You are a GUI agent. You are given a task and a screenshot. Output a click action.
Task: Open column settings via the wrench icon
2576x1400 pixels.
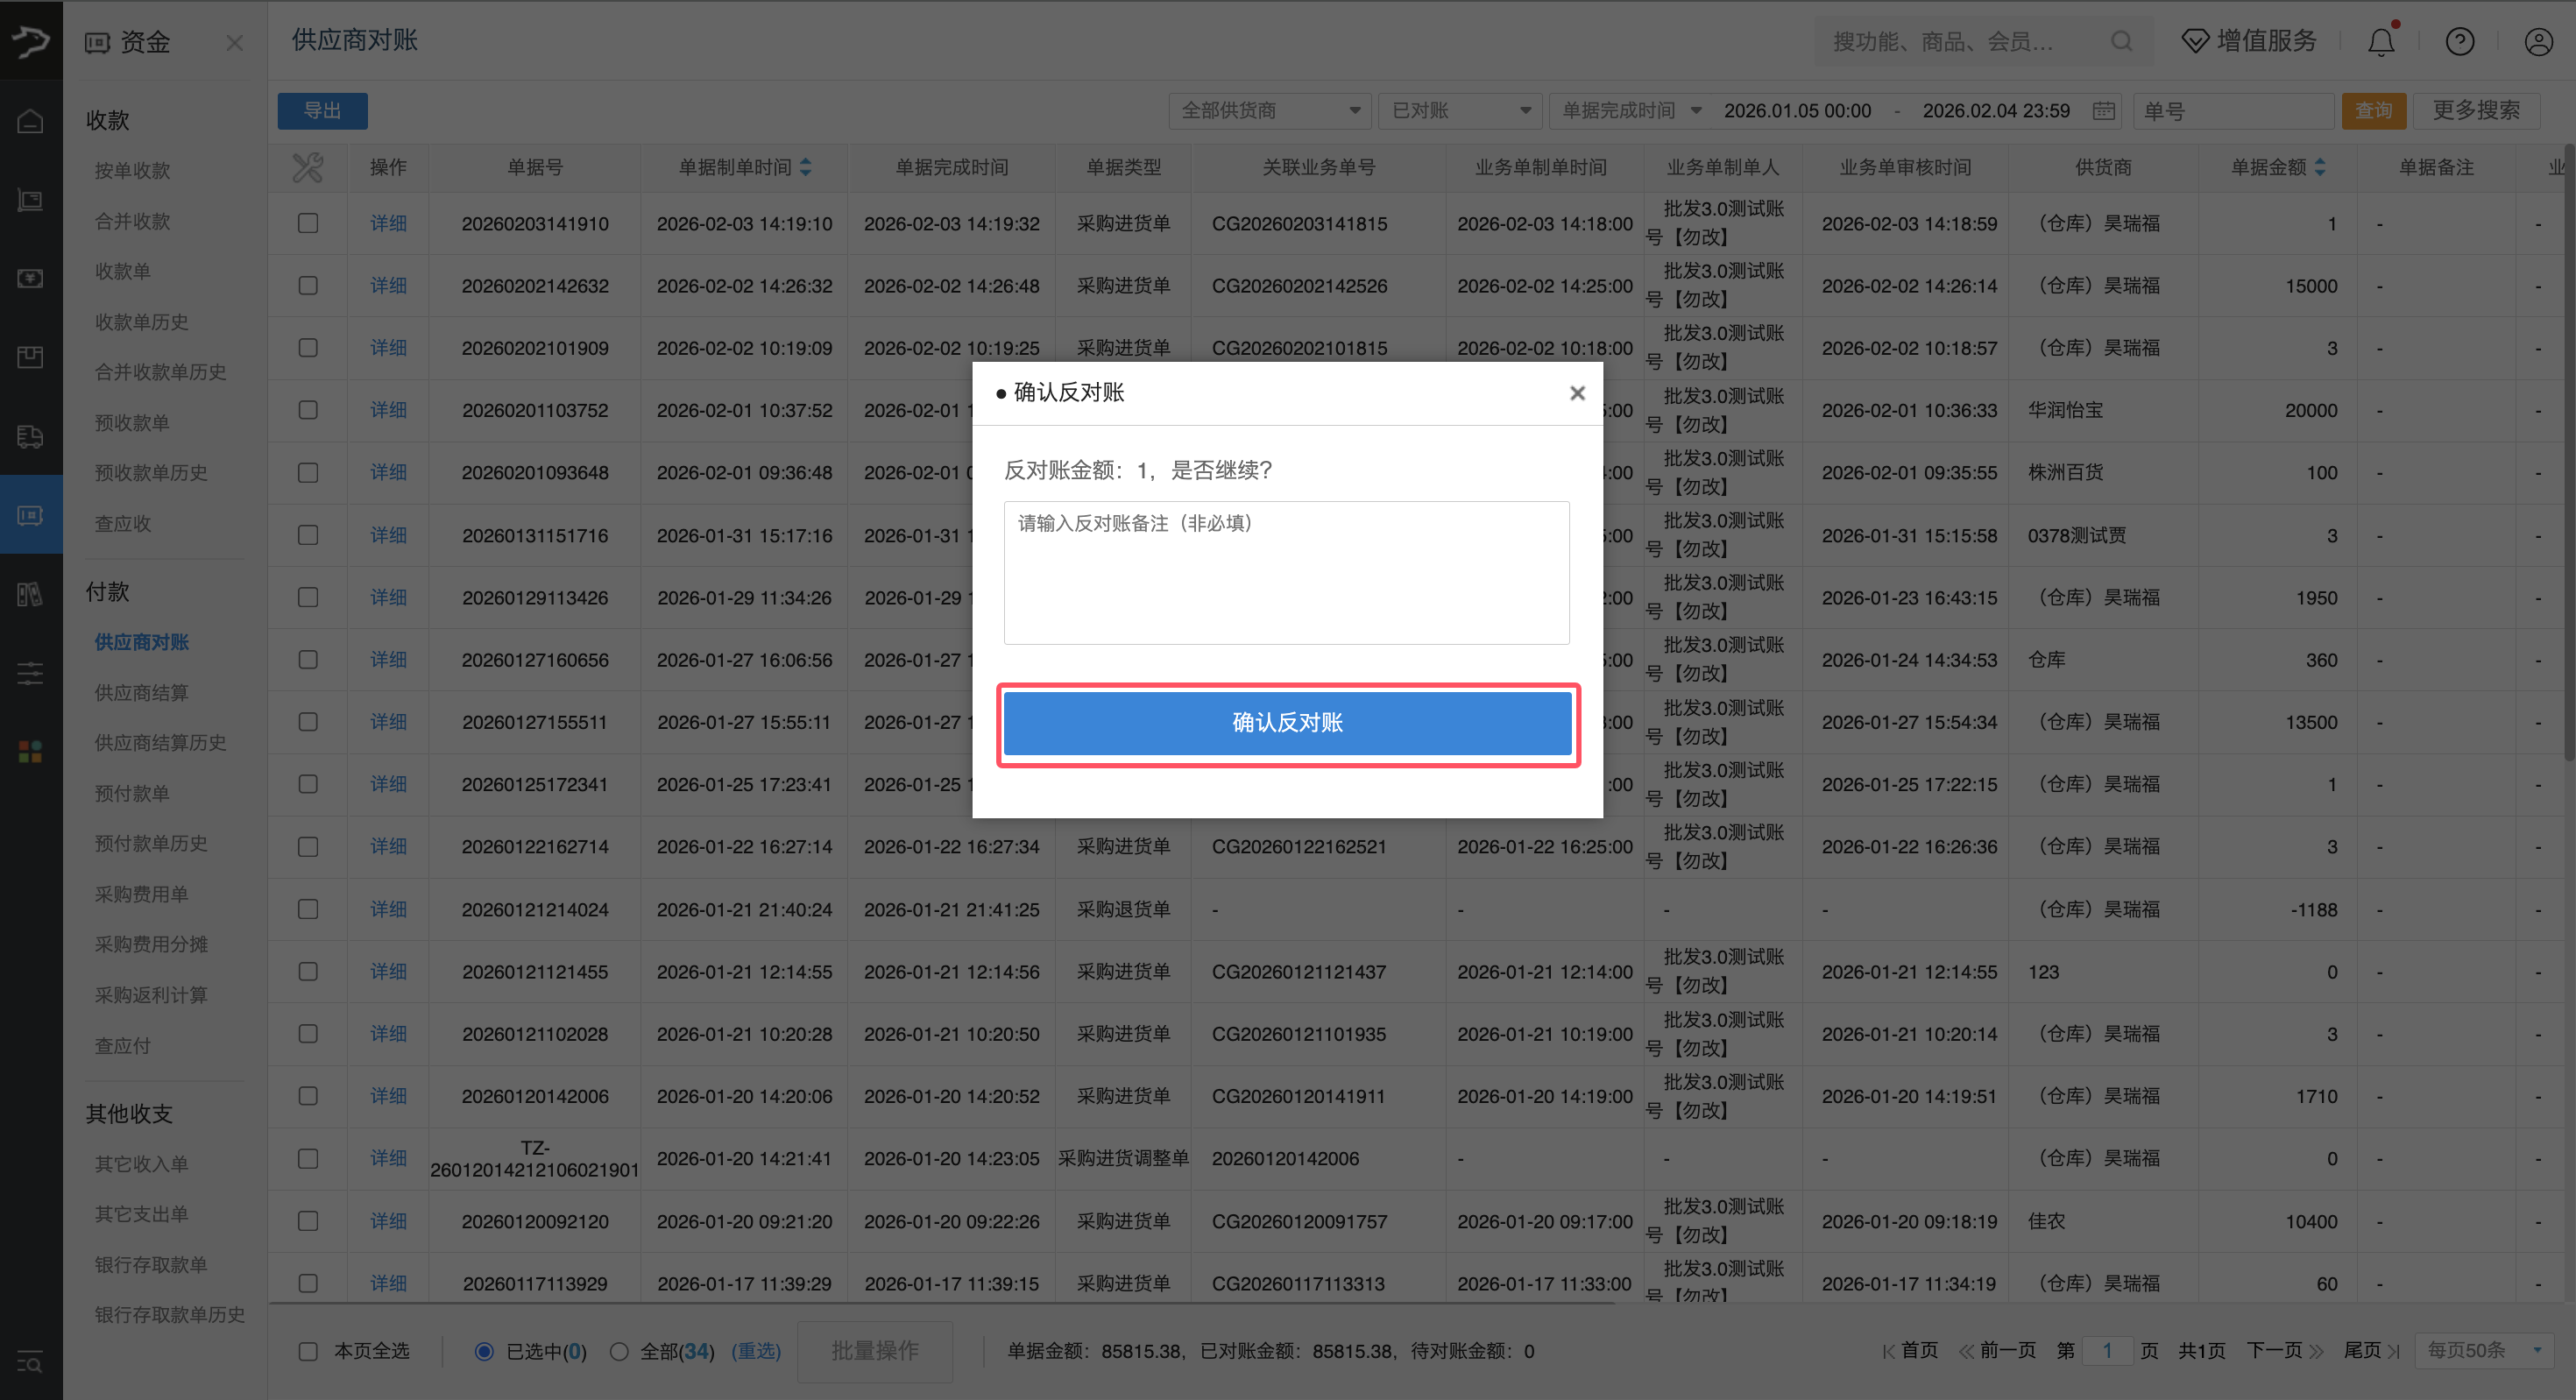[x=307, y=167]
